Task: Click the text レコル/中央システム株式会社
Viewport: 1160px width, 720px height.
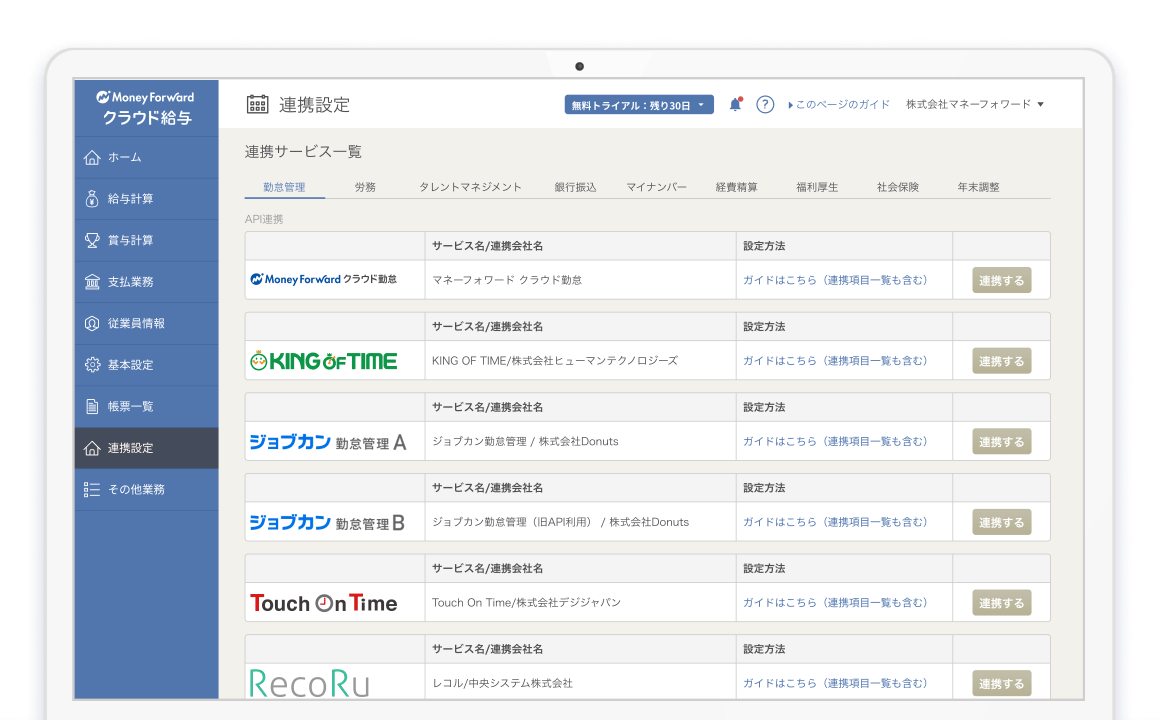Action: click(x=502, y=683)
